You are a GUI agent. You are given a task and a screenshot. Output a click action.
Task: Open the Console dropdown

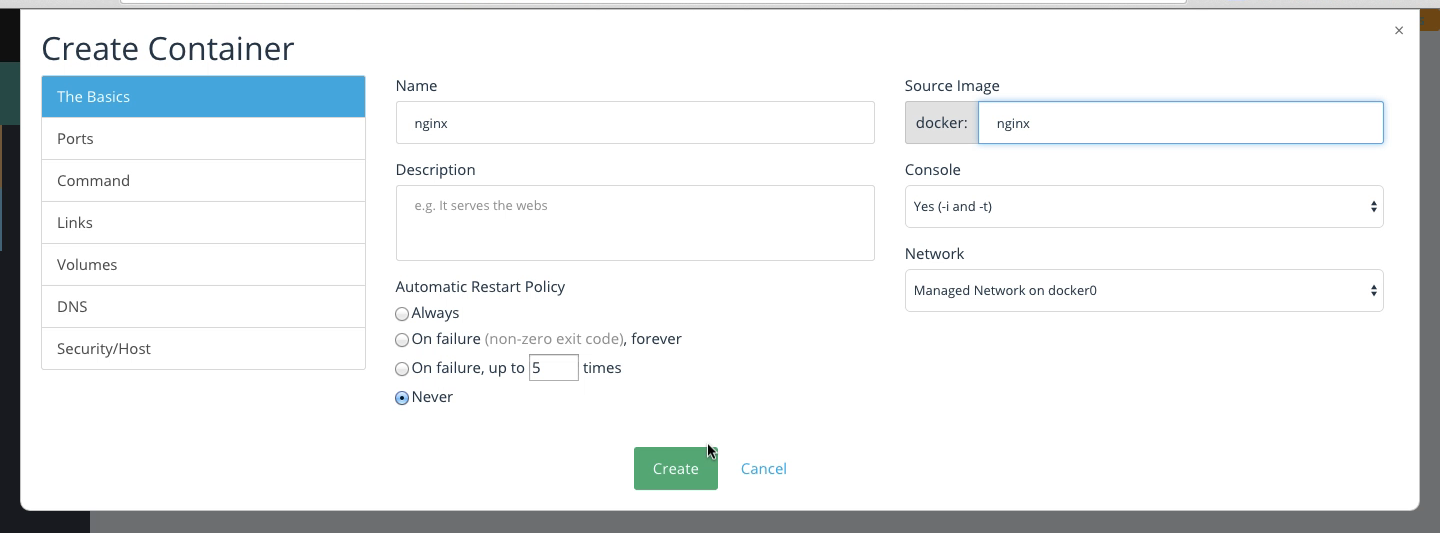[x=1144, y=206]
